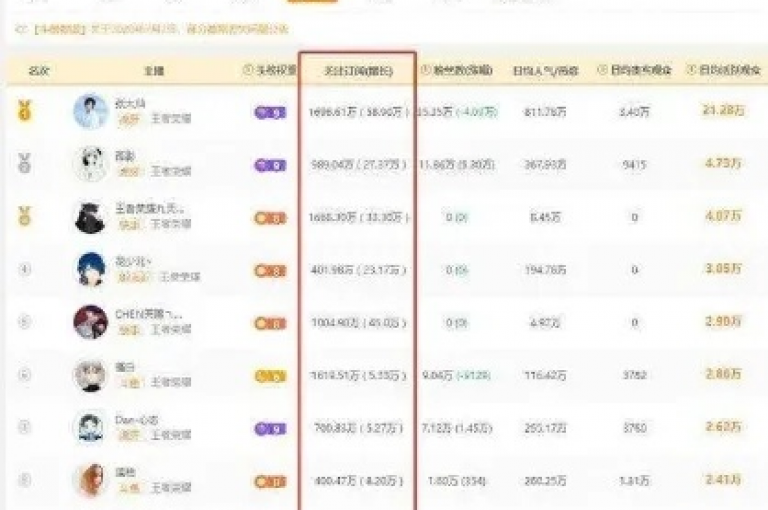Click the info icon beside the fan count column header
The height and width of the screenshot is (510, 768).
(x=425, y=70)
